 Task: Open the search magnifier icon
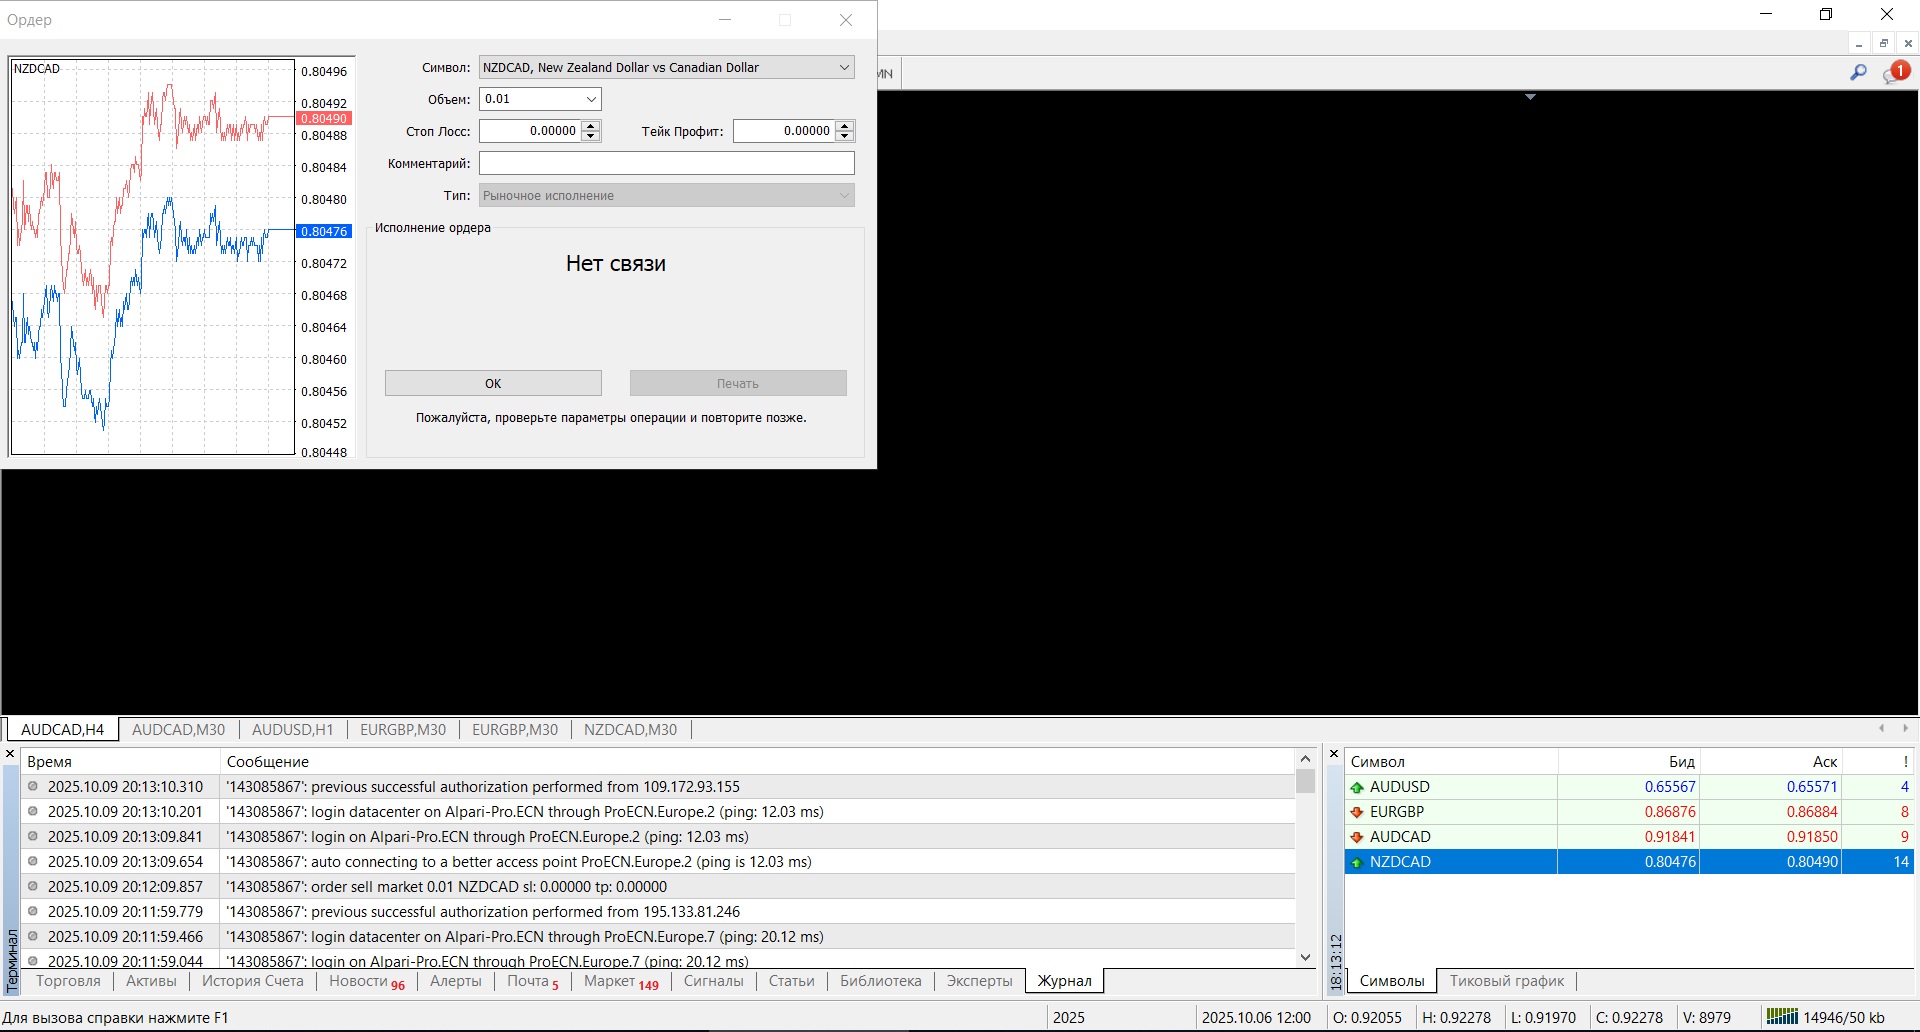[x=1858, y=72]
